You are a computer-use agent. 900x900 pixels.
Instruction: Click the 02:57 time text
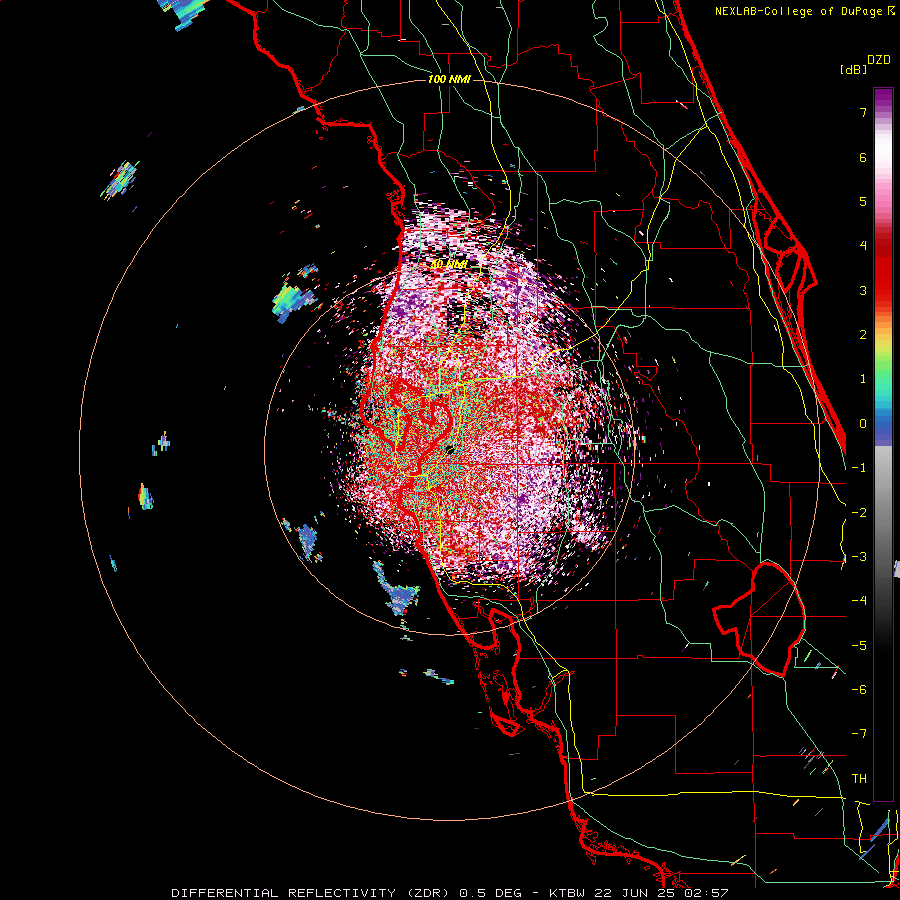point(707,893)
